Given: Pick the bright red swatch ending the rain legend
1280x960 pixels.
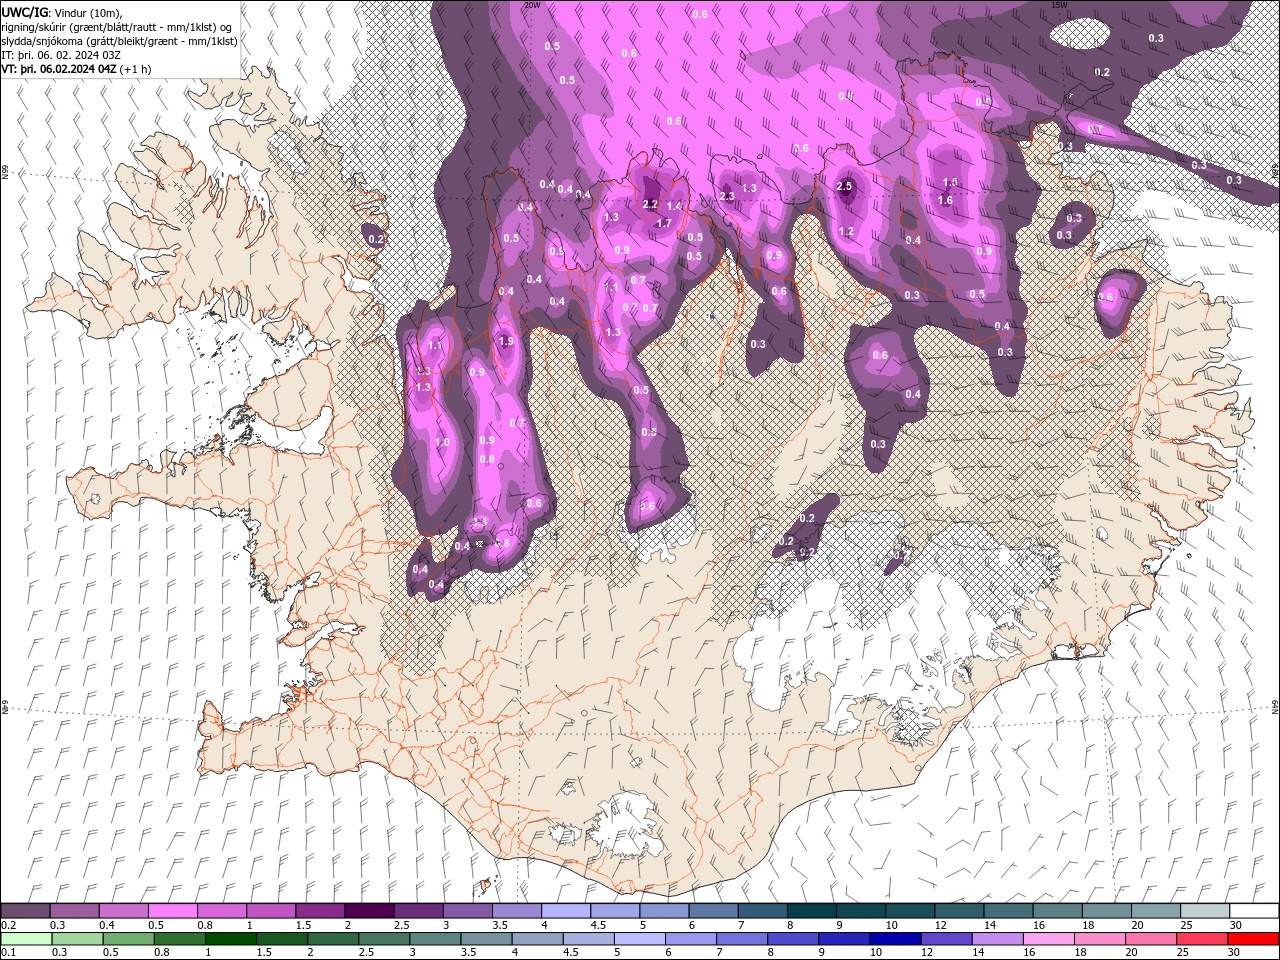Looking at the screenshot, I should [1253, 938].
